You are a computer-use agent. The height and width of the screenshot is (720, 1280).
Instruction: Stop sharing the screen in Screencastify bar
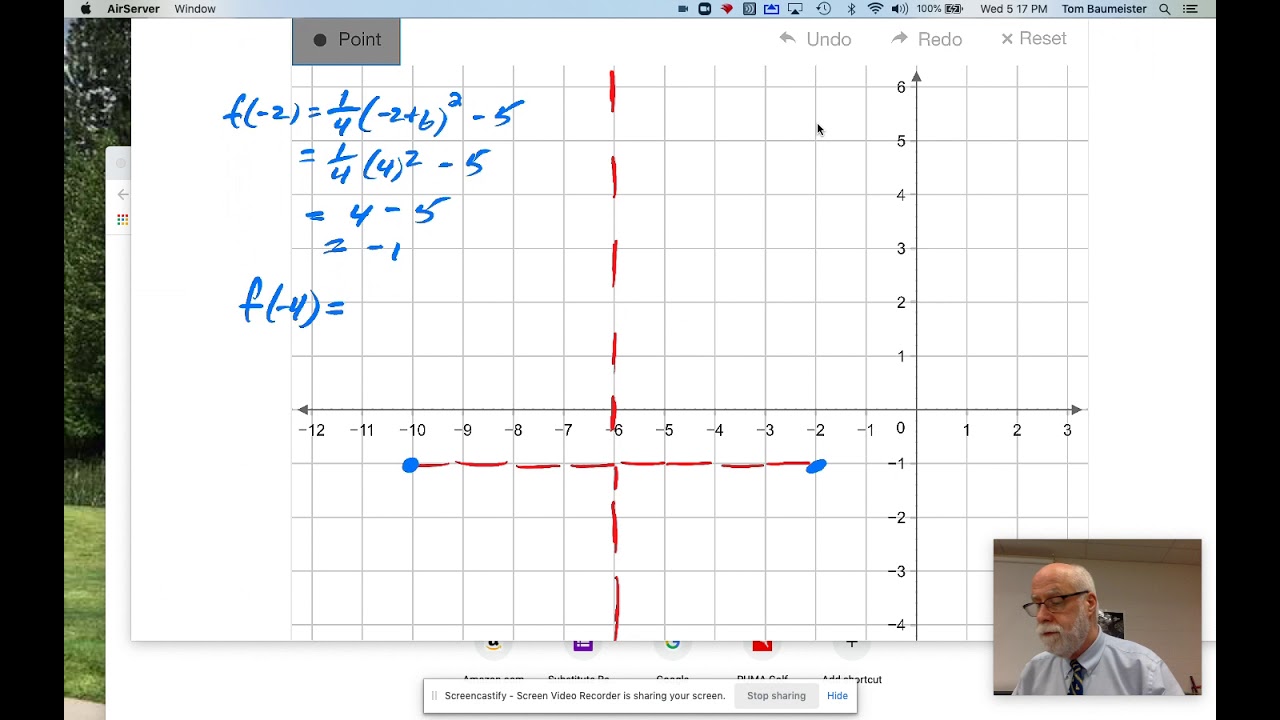click(776, 696)
